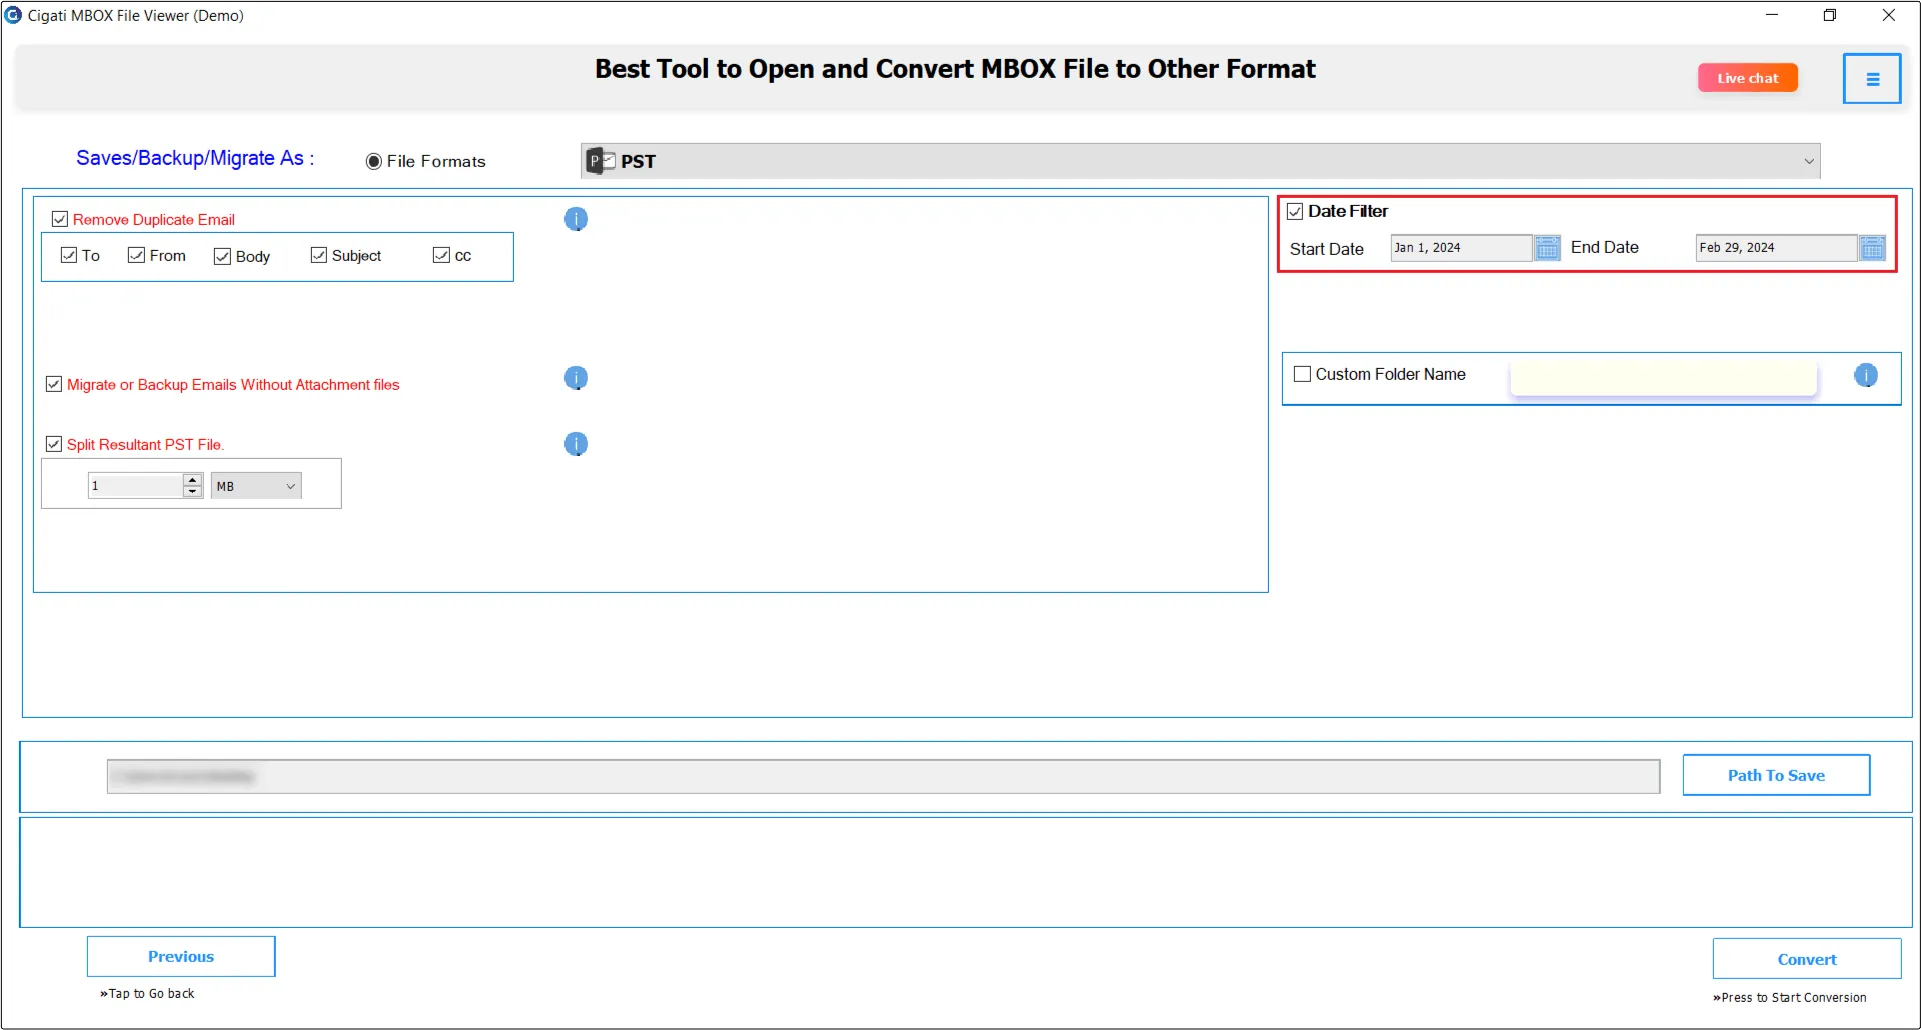Viewport: 1921px width, 1030px height.
Task: Click the Live chat button
Action: coord(1748,78)
